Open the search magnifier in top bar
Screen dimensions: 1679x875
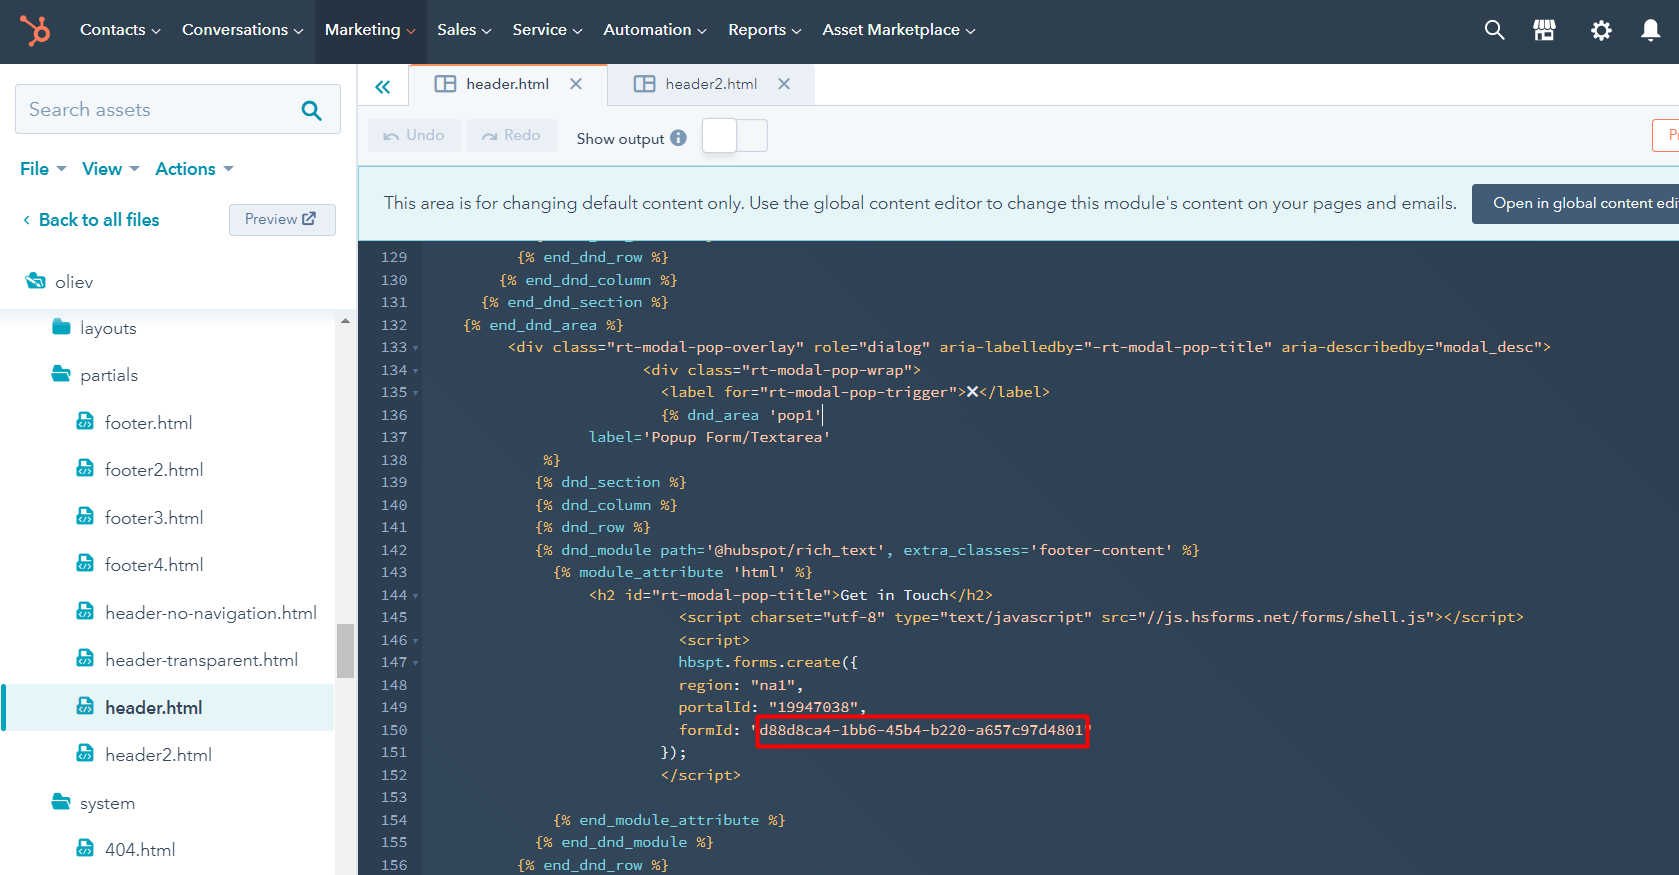(x=1494, y=30)
